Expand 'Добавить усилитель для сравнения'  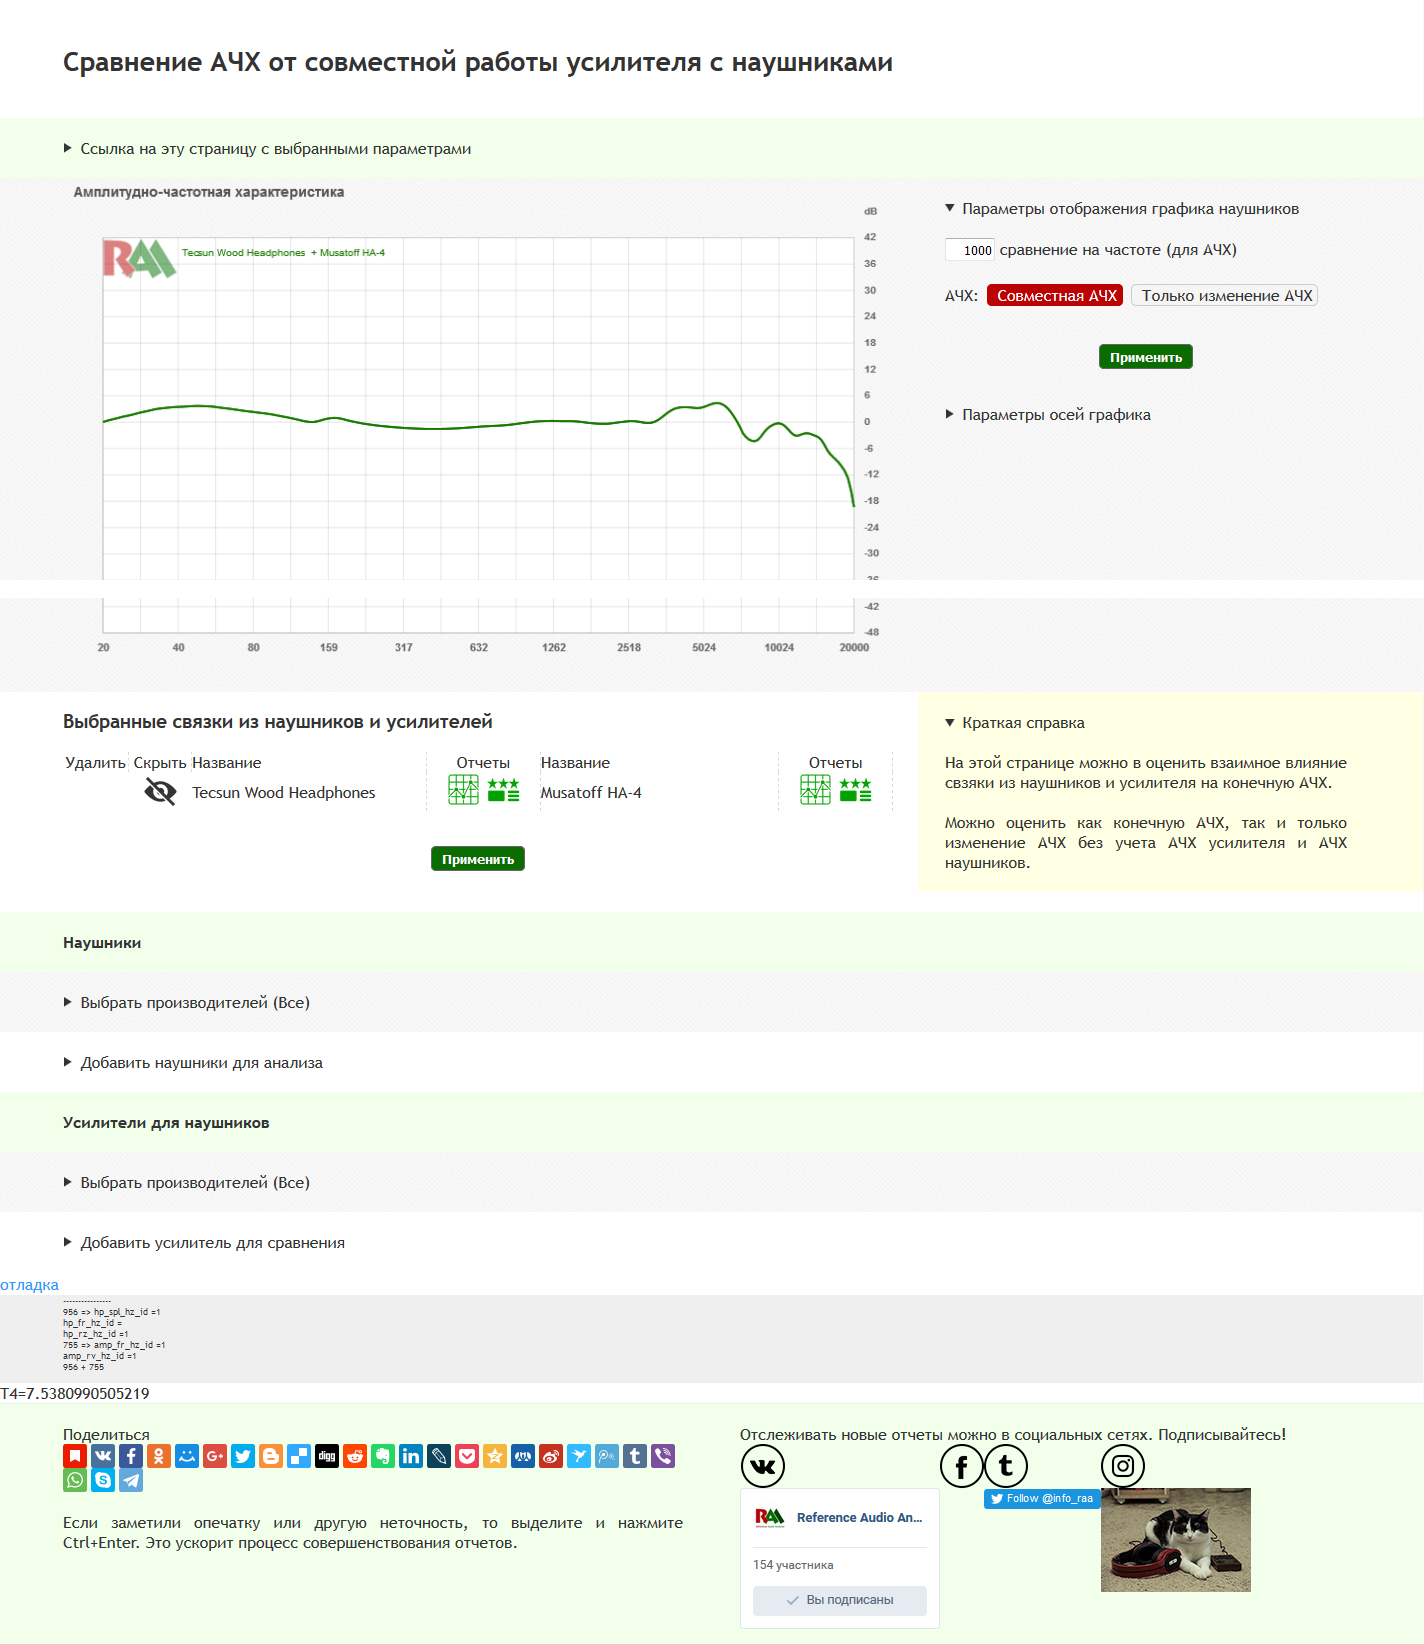click(212, 1243)
